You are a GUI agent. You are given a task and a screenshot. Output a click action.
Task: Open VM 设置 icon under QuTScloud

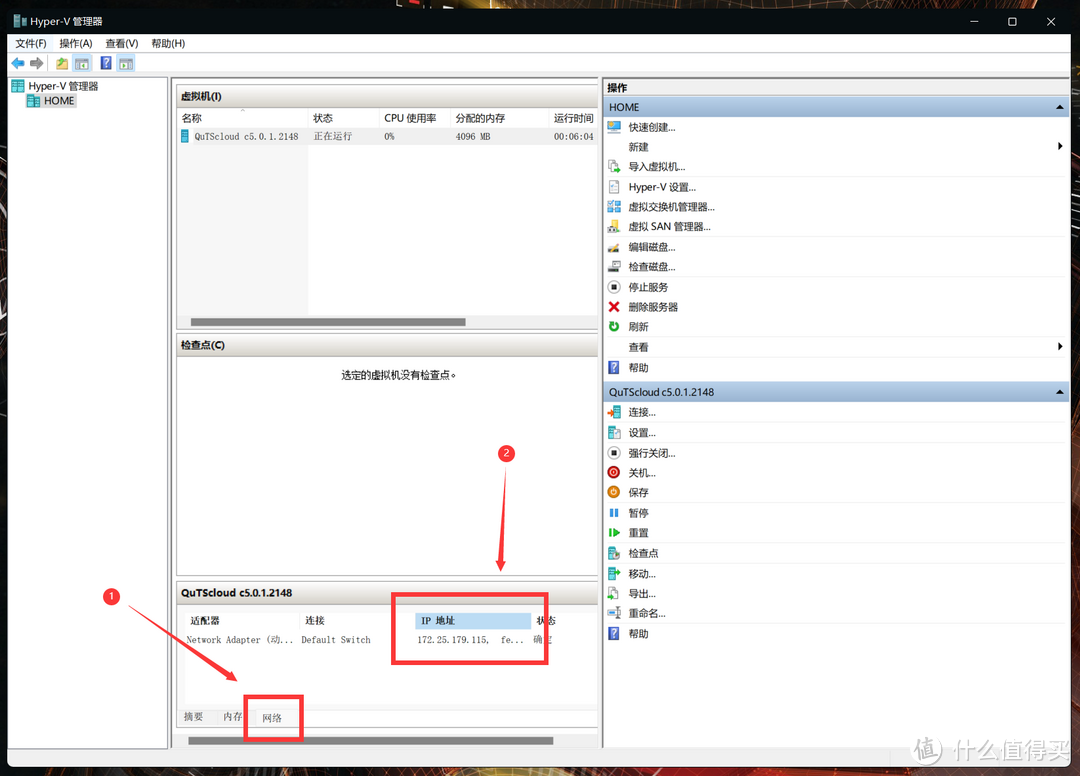(614, 432)
